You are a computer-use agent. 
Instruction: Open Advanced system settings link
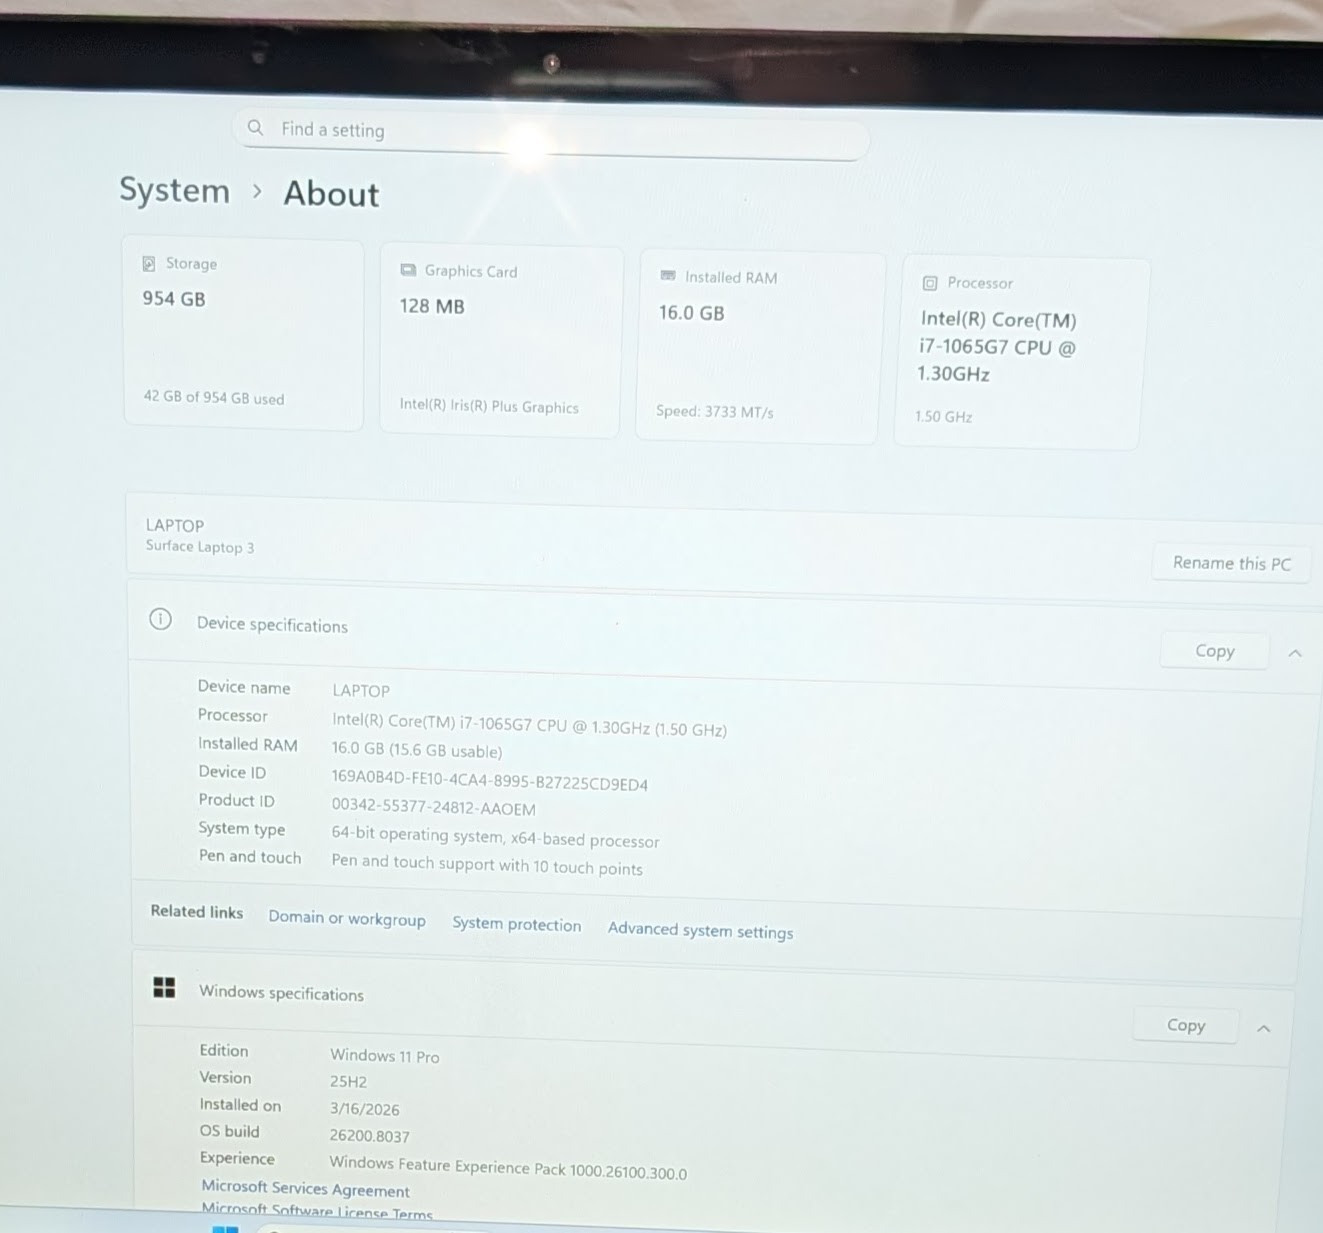click(x=700, y=931)
